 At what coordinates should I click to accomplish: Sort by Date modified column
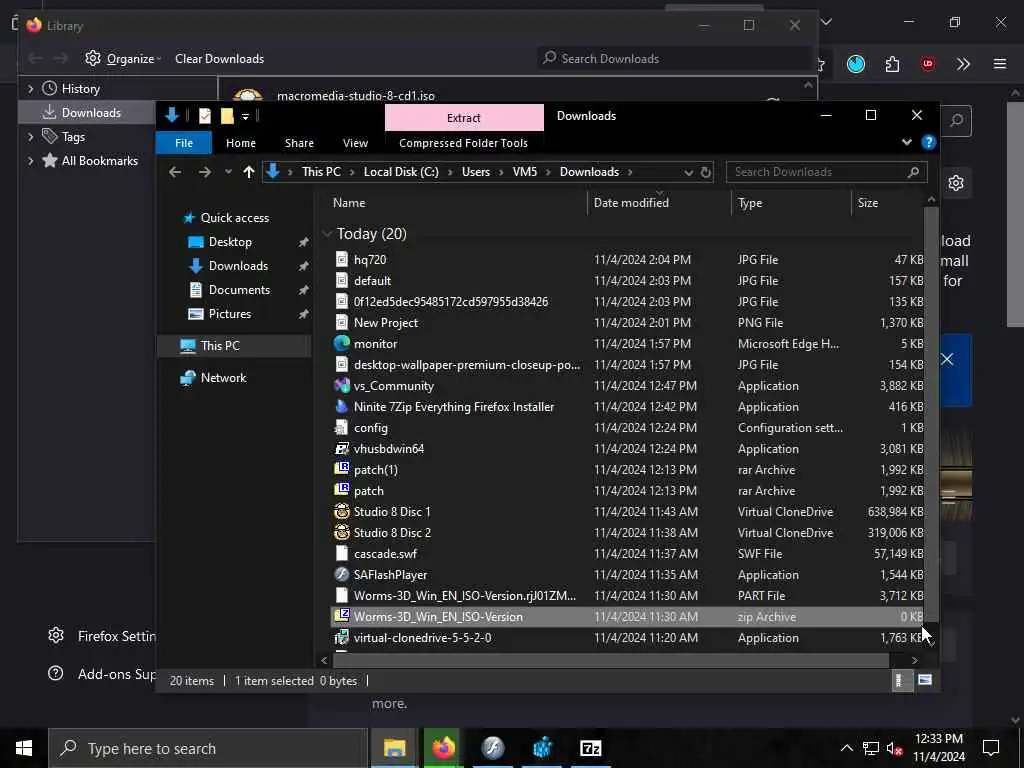point(660,203)
